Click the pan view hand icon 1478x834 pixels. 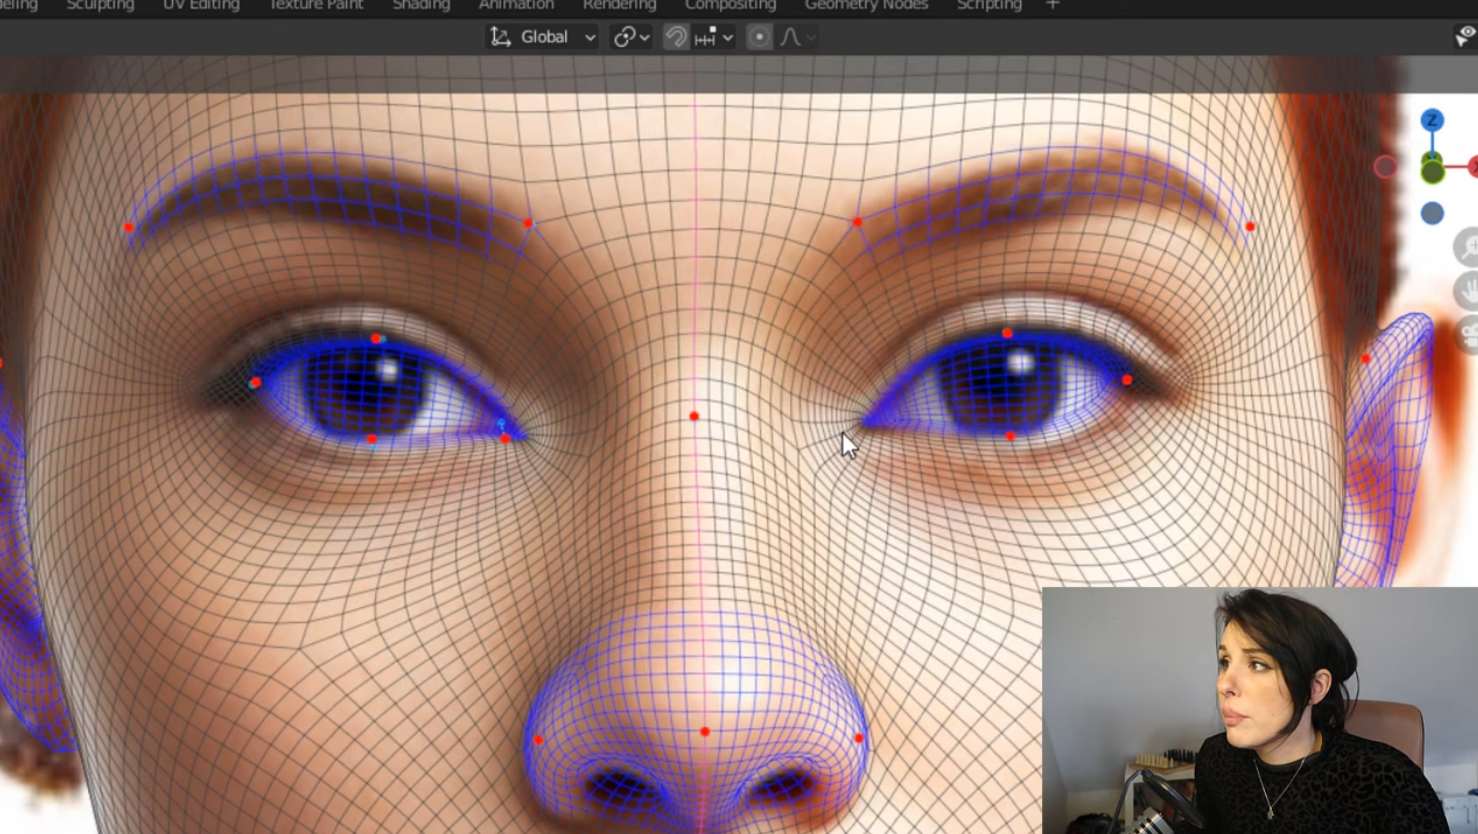1468,291
